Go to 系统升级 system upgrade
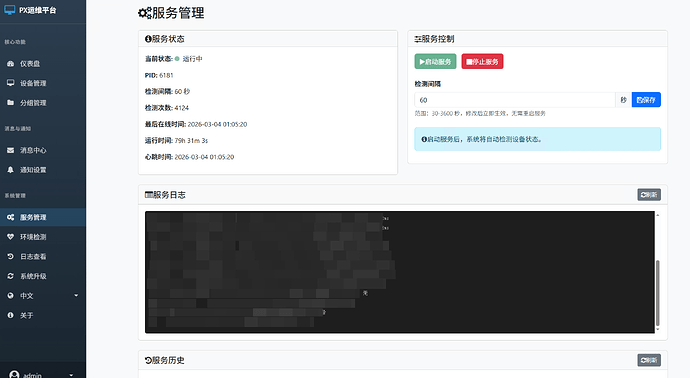This screenshot has width=690, height=378. click(x=43, y=276)
